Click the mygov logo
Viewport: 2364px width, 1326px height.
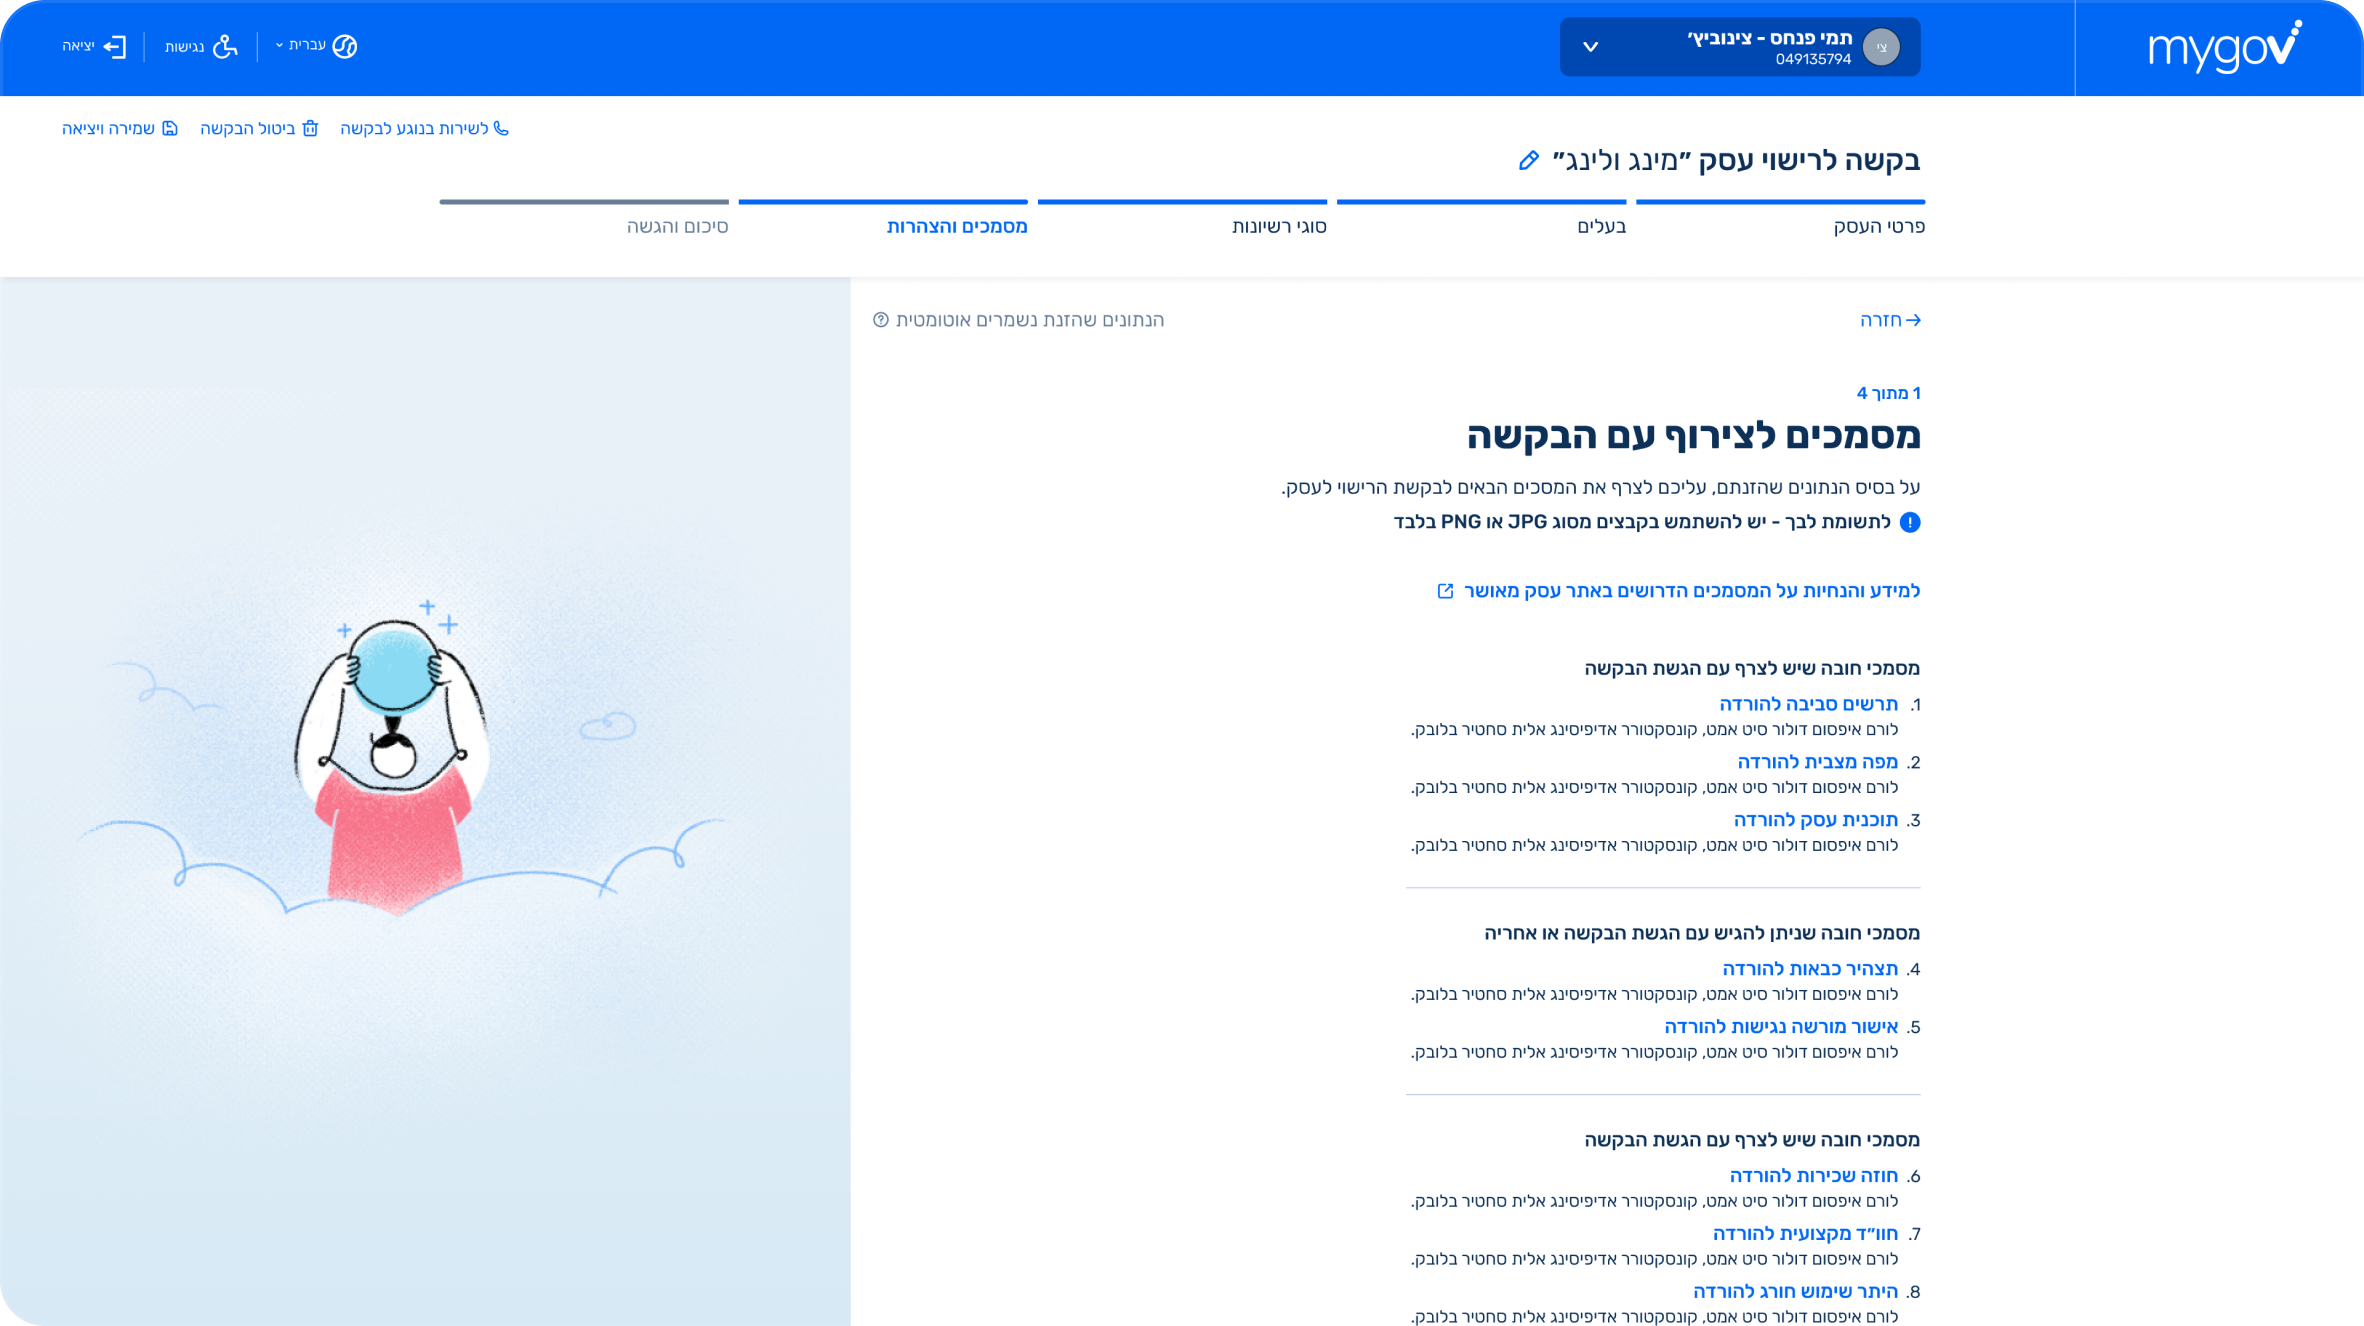(x=2223, y=47)
